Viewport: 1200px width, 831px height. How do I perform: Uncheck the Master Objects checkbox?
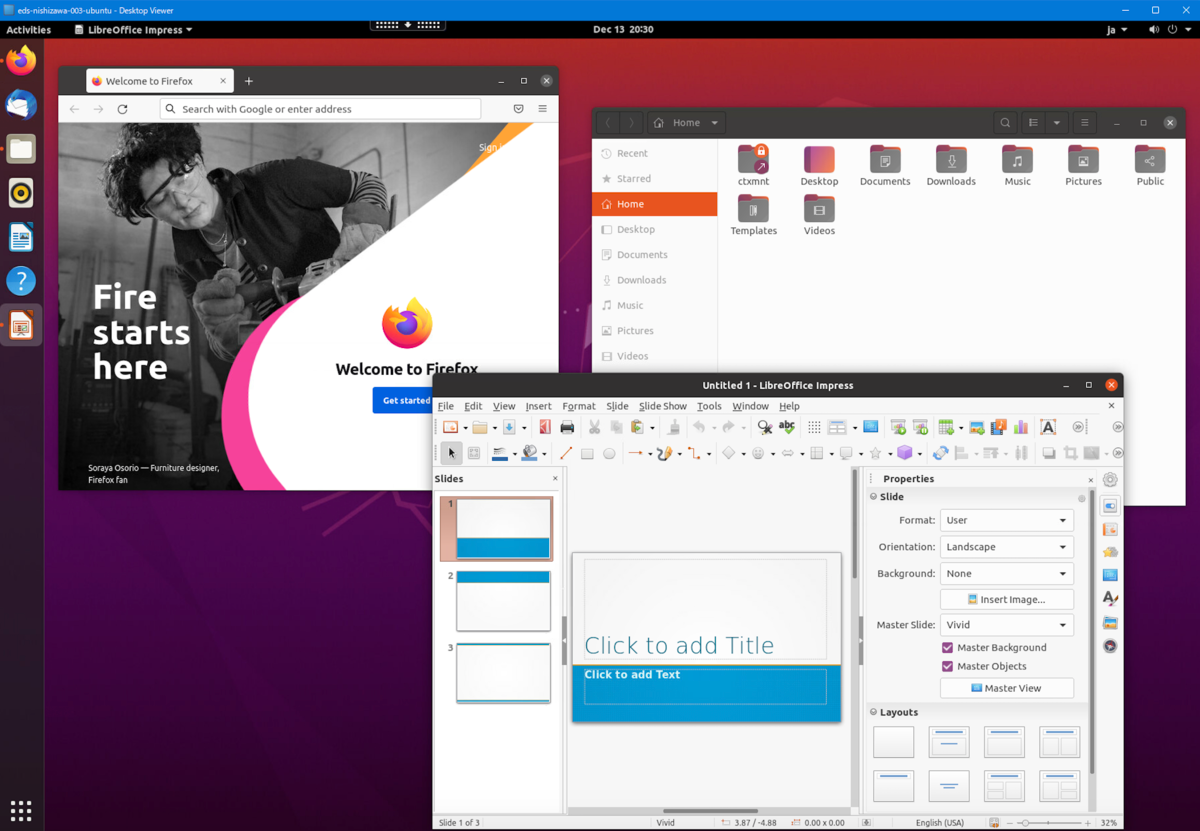click(947, 667)
